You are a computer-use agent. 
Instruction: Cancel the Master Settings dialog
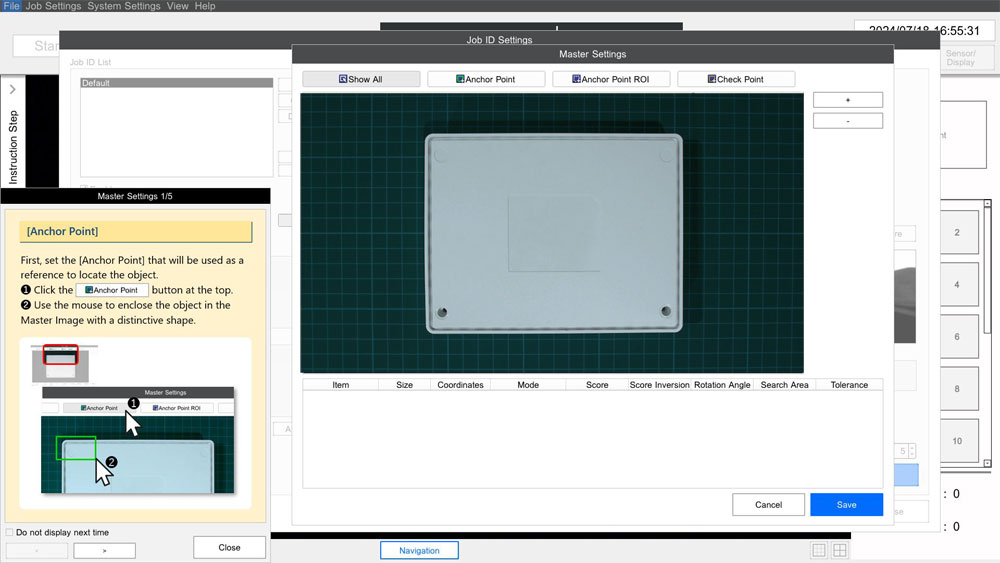[x=768, y=505]
